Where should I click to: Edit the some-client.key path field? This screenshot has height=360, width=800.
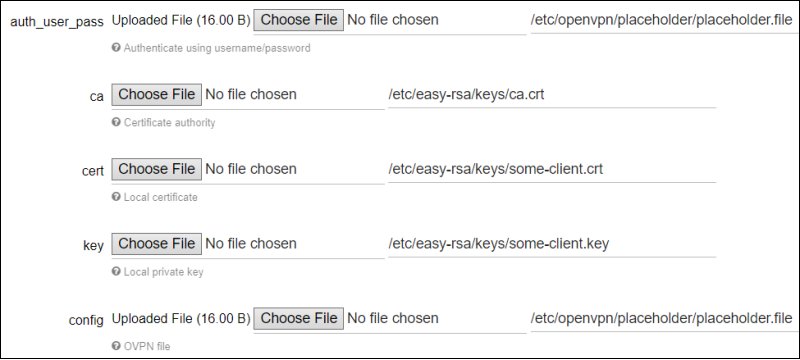[x=552, y=244]
